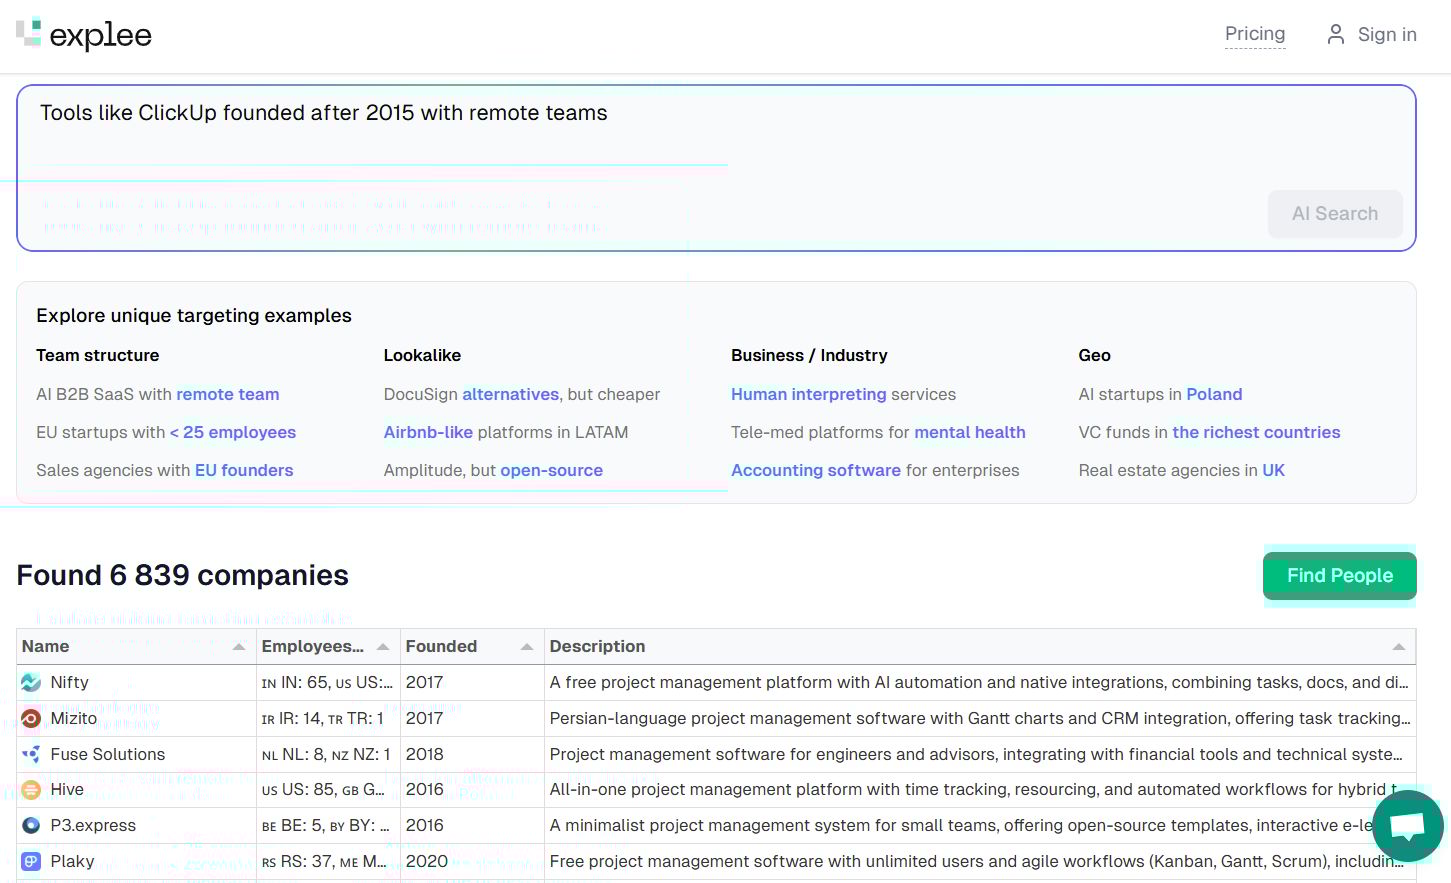Click 'Found 6 839 companies' heading
Image resolution: width=1451 pixels, height=883 pixels.
tap(182, 575)
